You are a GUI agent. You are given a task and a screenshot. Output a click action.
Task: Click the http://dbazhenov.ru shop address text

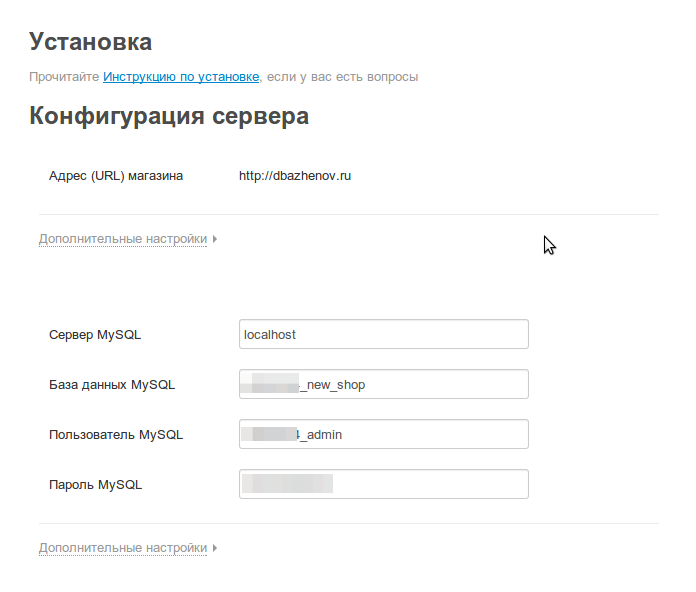click(x=295, y=176)
